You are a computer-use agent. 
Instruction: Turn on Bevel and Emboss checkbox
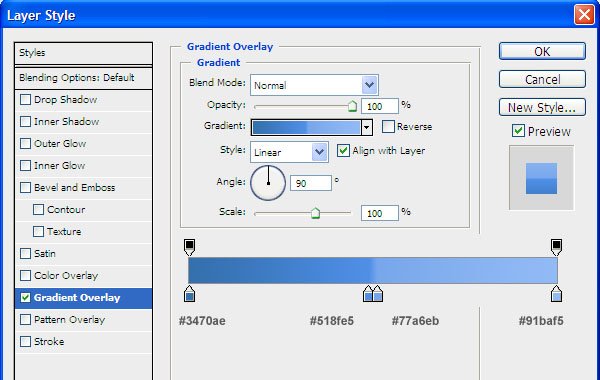point(25,188)
